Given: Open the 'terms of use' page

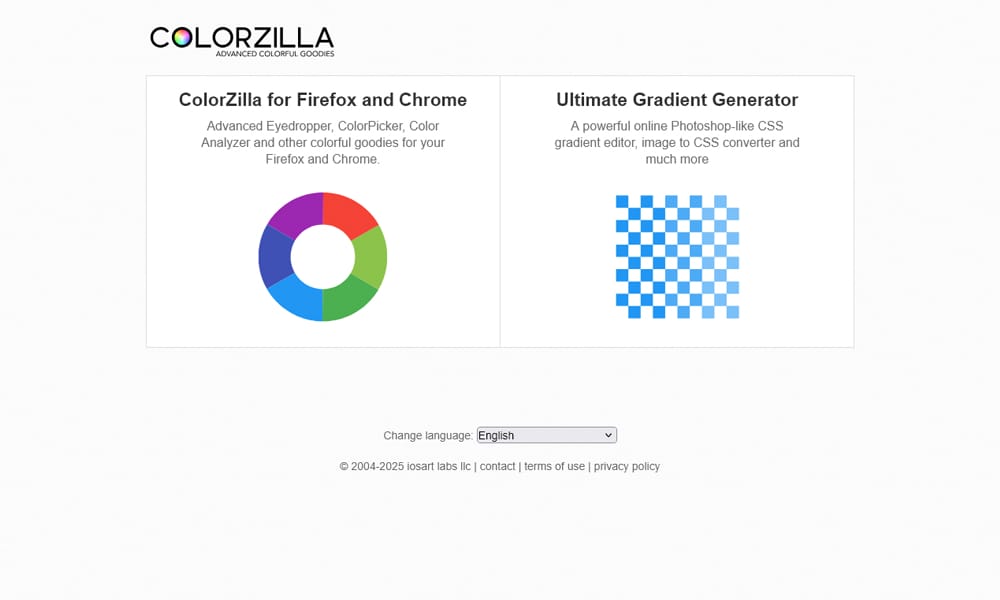Looking at the screenshot, I should (x=554, y=466).
